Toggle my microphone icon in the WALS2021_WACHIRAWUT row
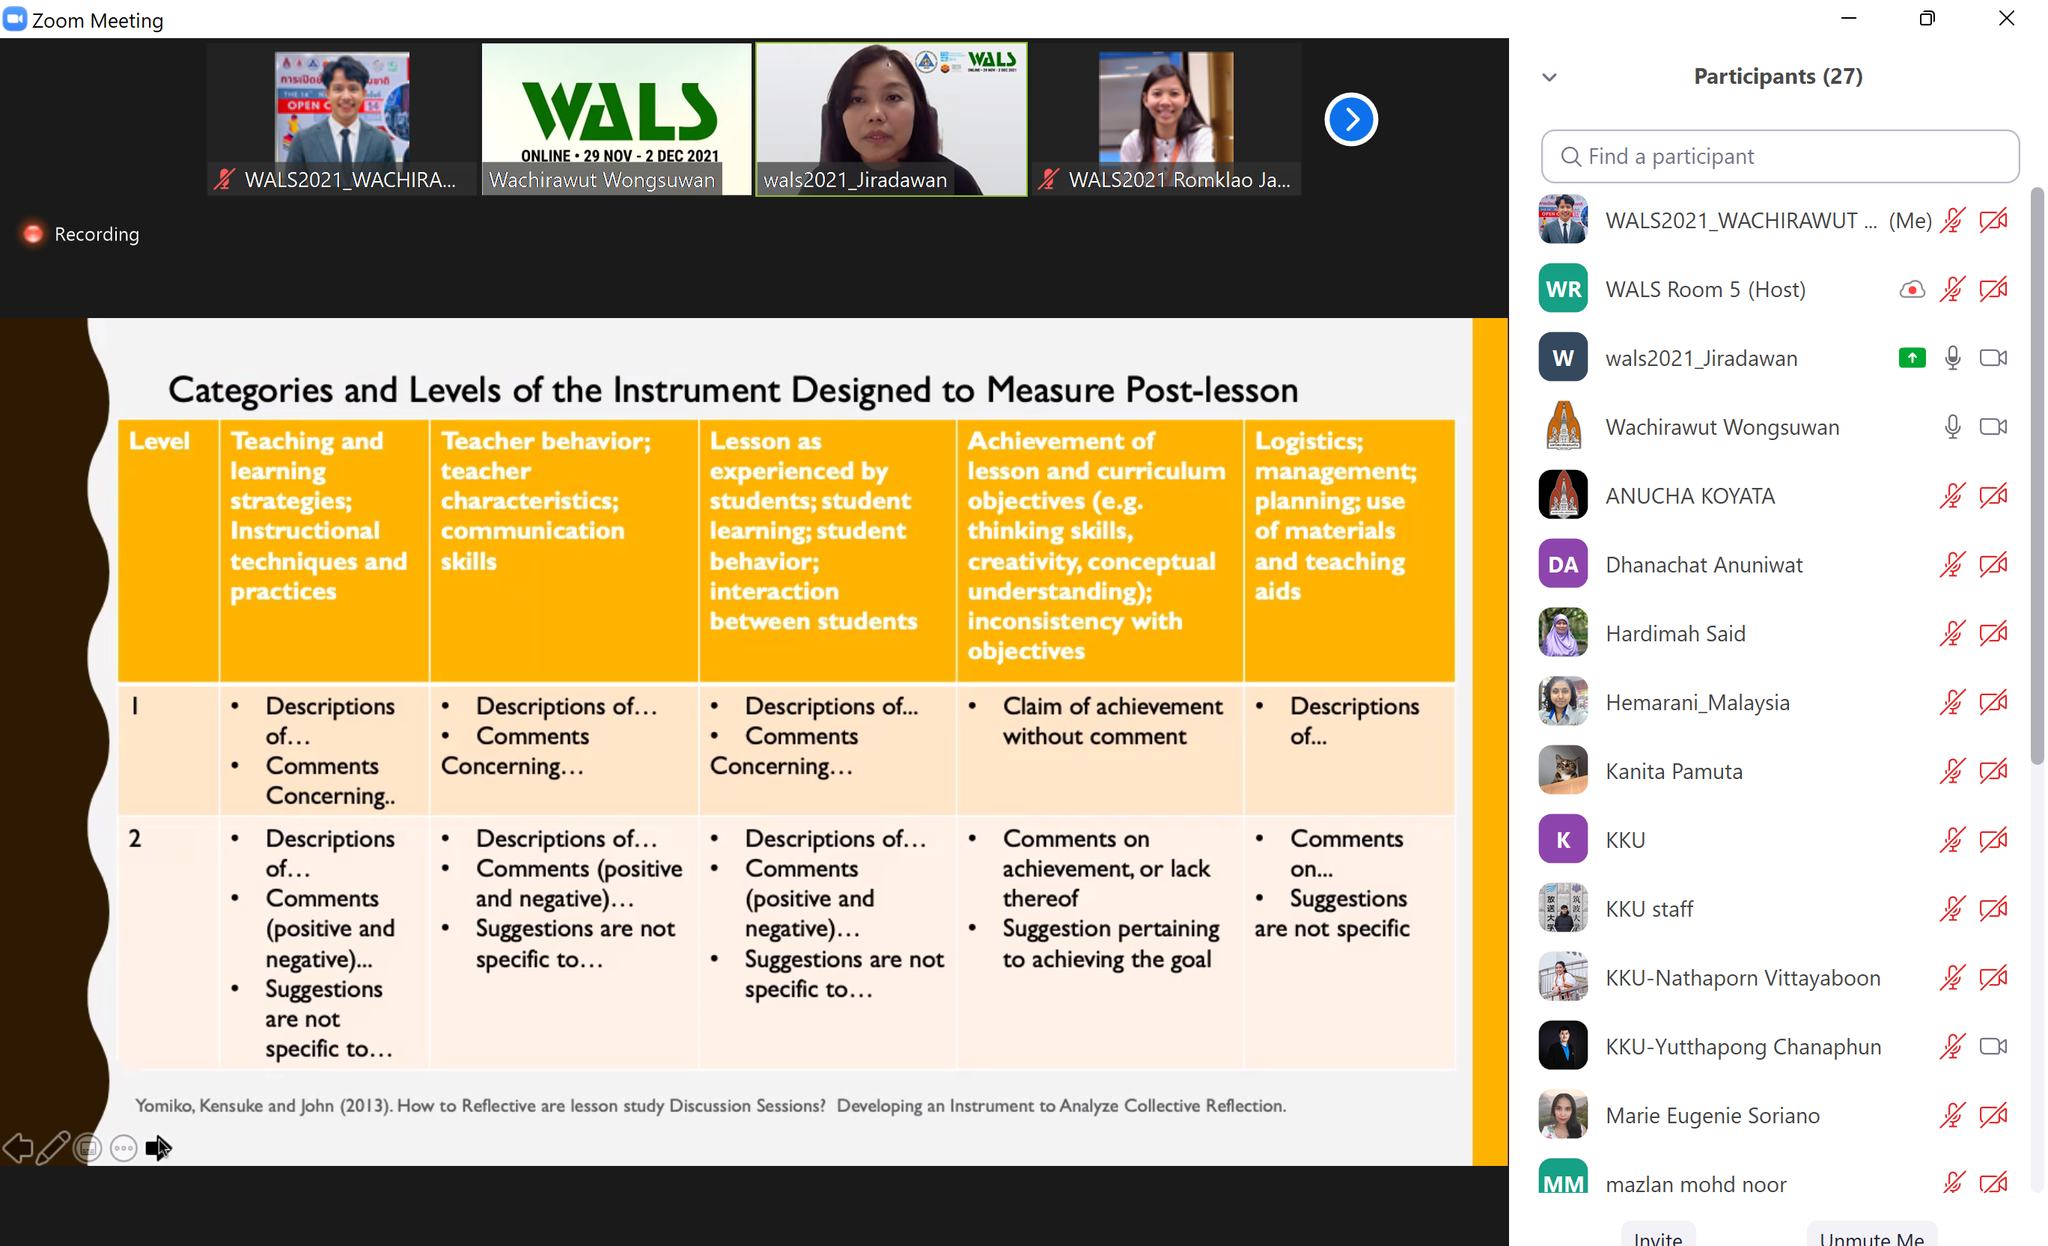Image resolution: width=2048 pixels, height=1246 pixels. pos(1952,221)
